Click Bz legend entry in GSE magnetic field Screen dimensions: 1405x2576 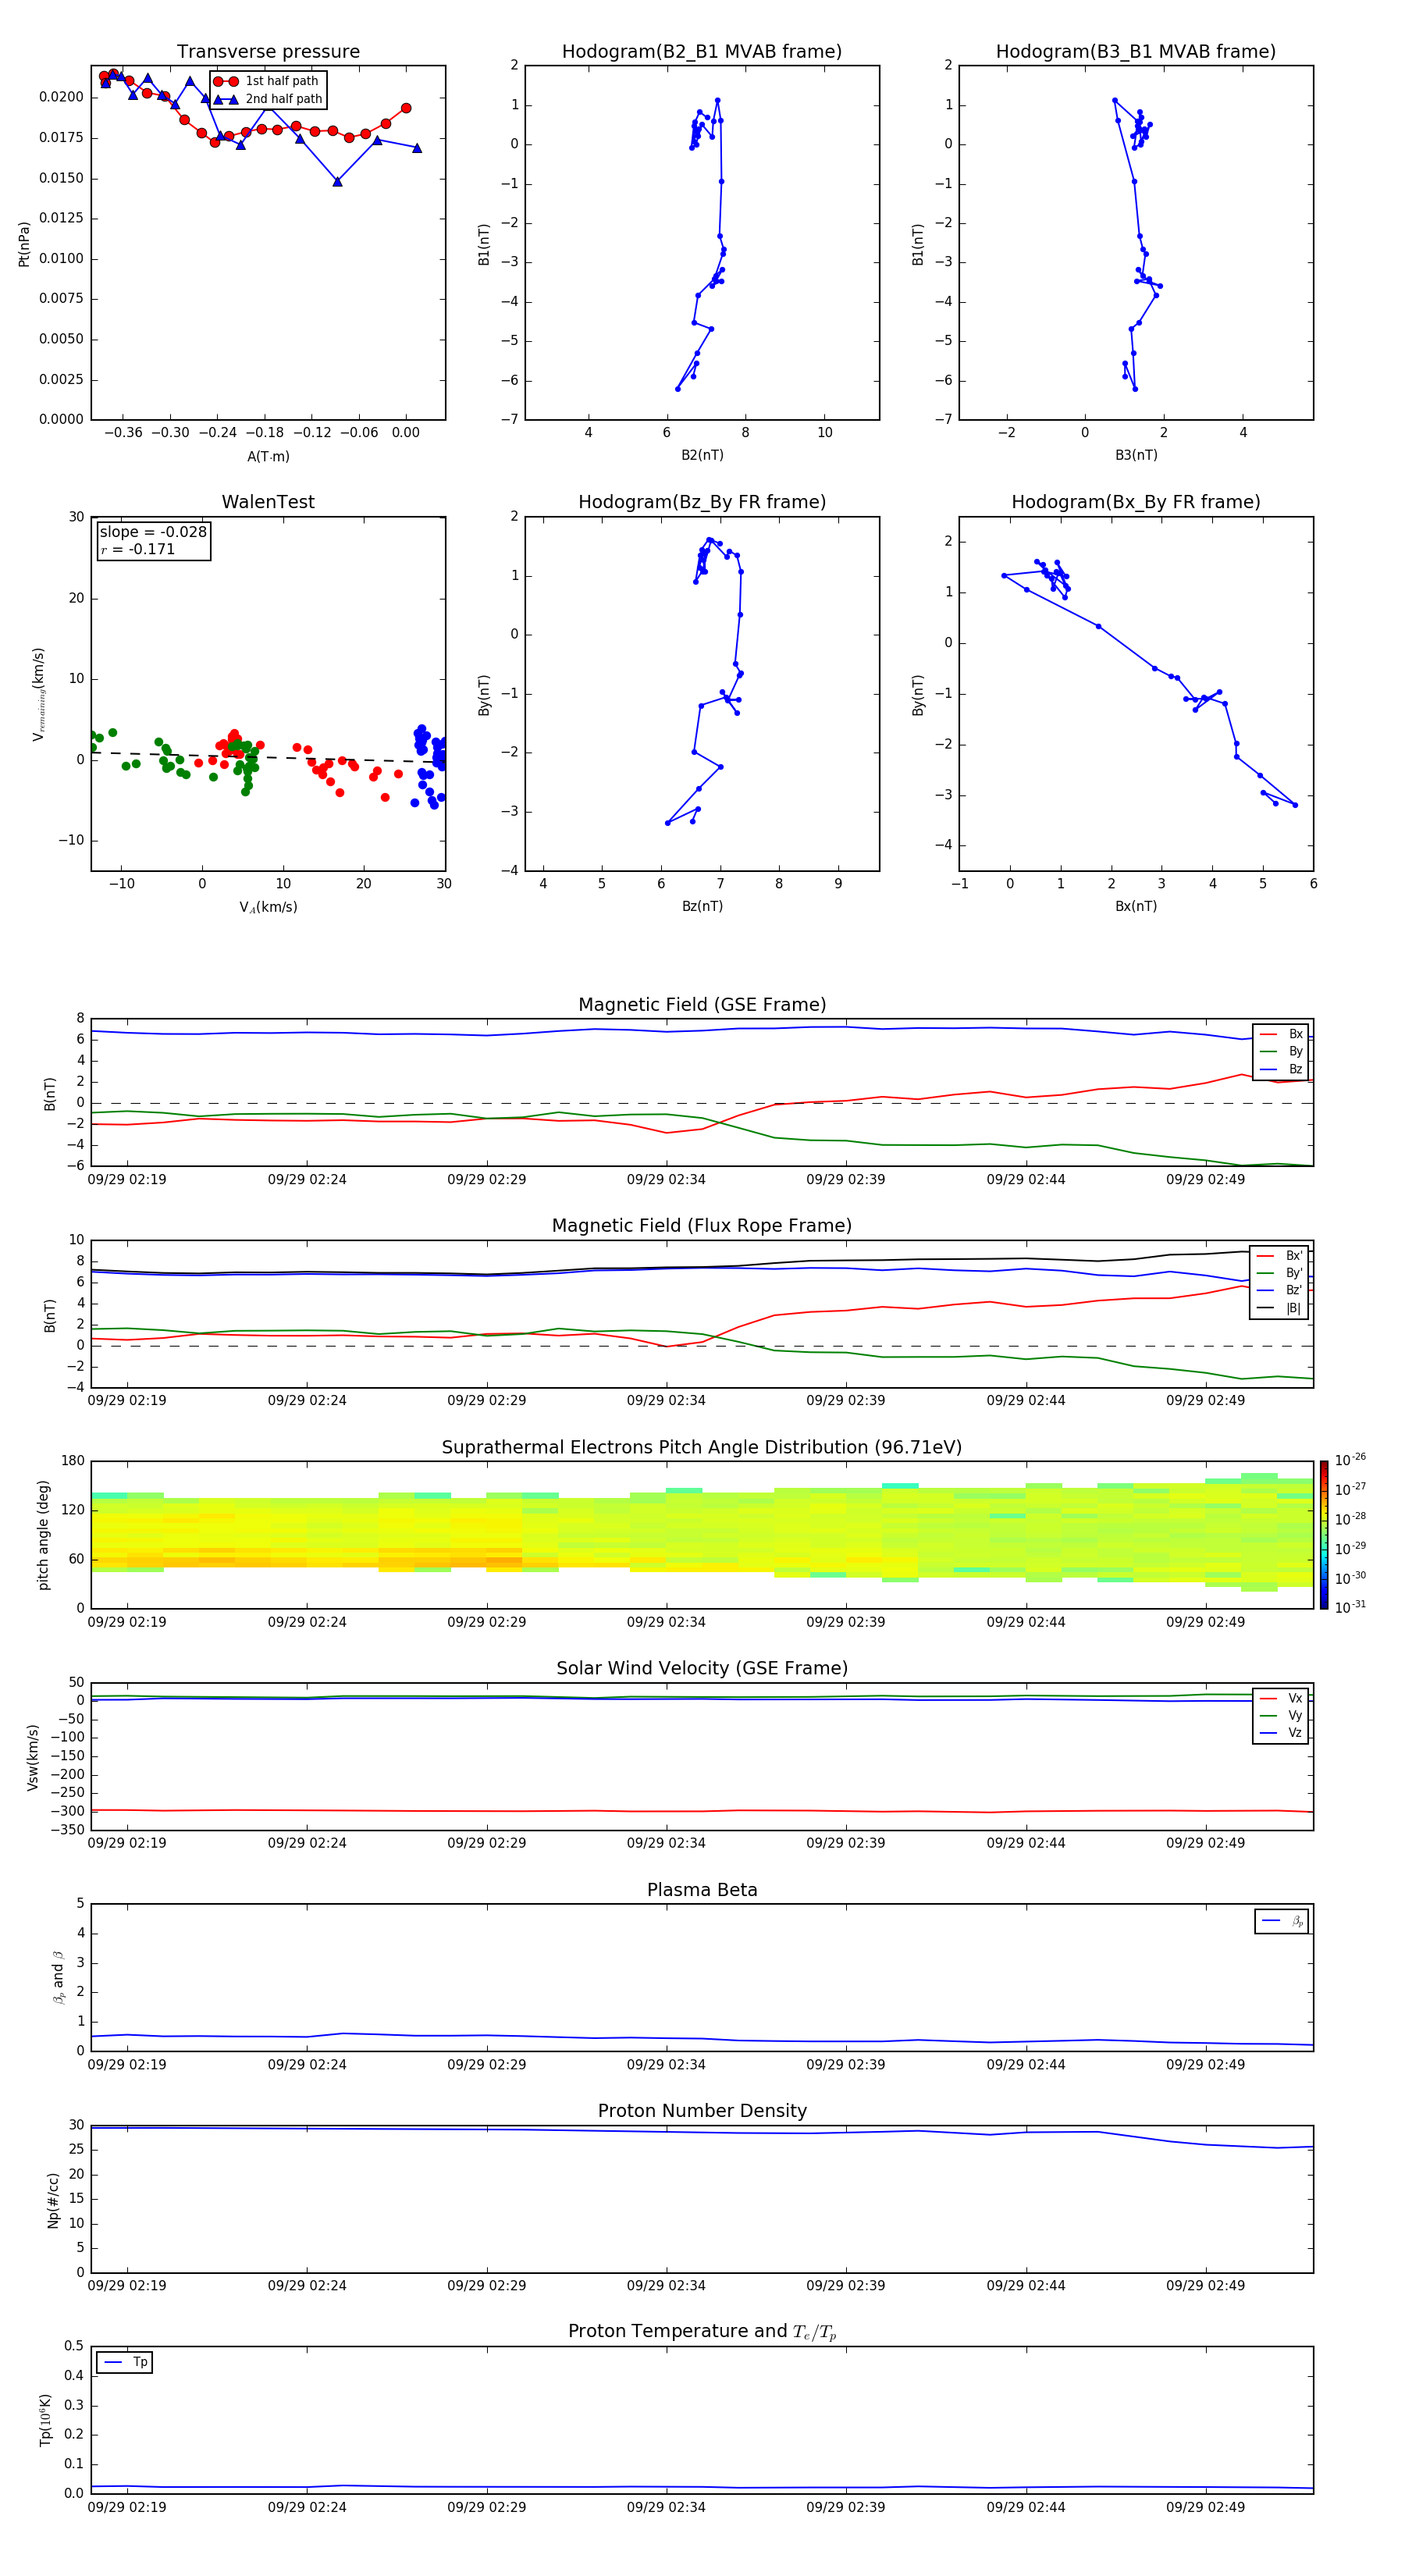(x=1281, y=1069)
